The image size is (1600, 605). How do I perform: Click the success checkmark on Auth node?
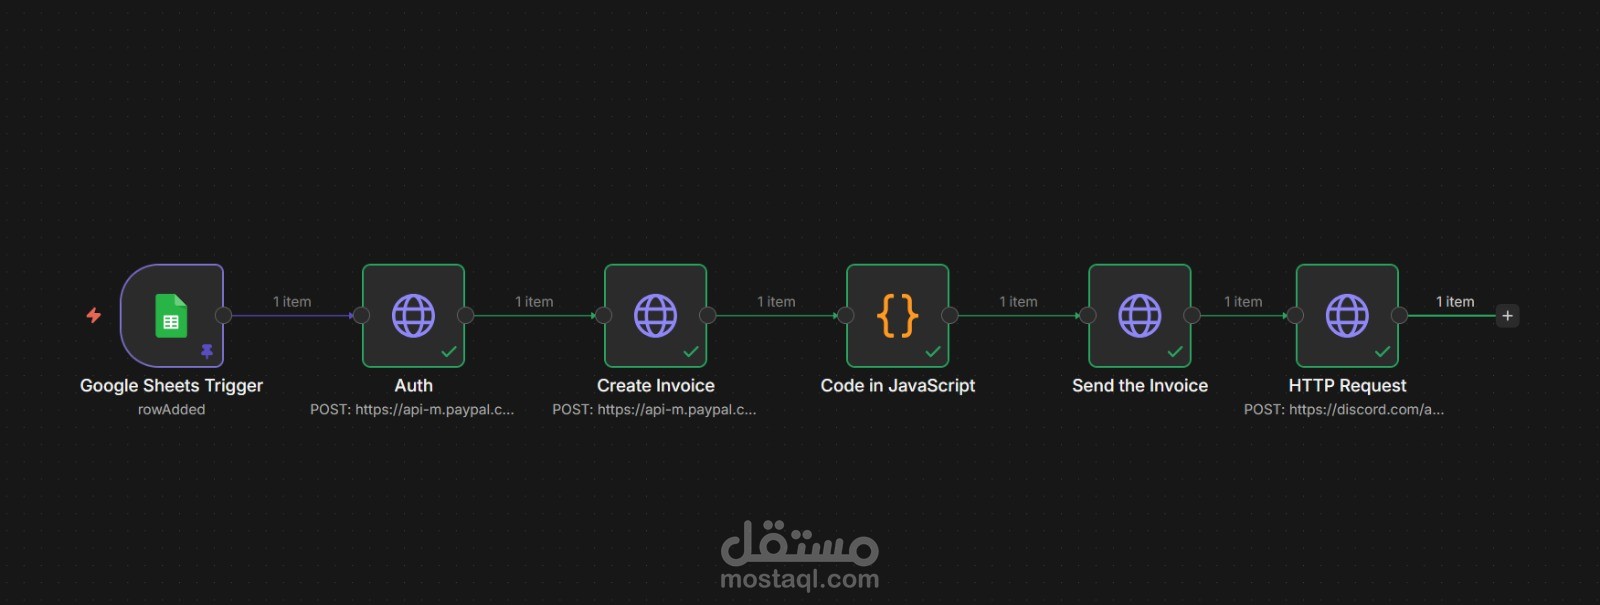coord(449,351)
